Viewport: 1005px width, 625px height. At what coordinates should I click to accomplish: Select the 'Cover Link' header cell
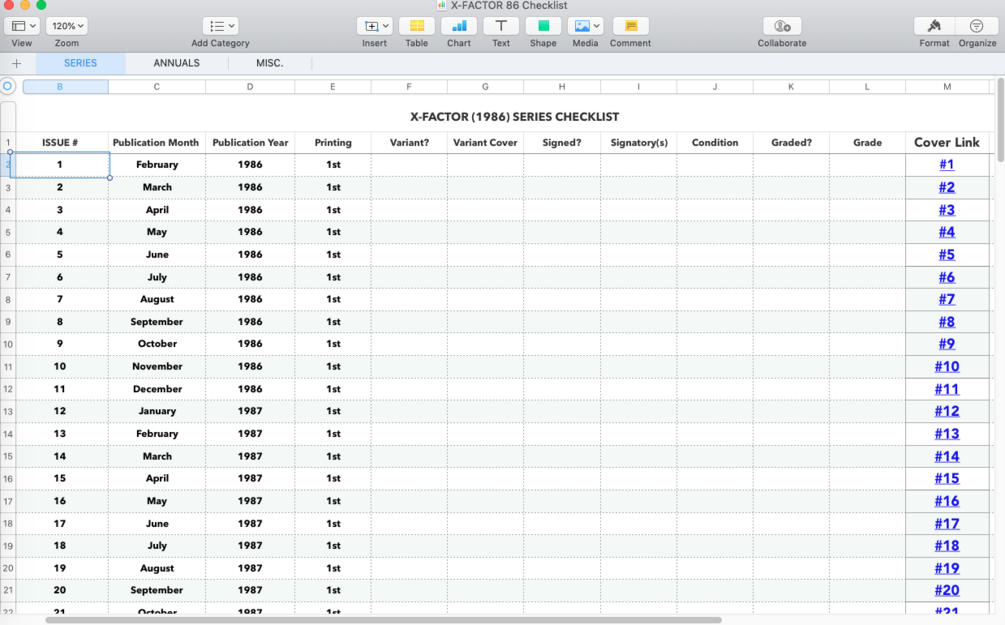pyautogui.click(x=947, y=143)
